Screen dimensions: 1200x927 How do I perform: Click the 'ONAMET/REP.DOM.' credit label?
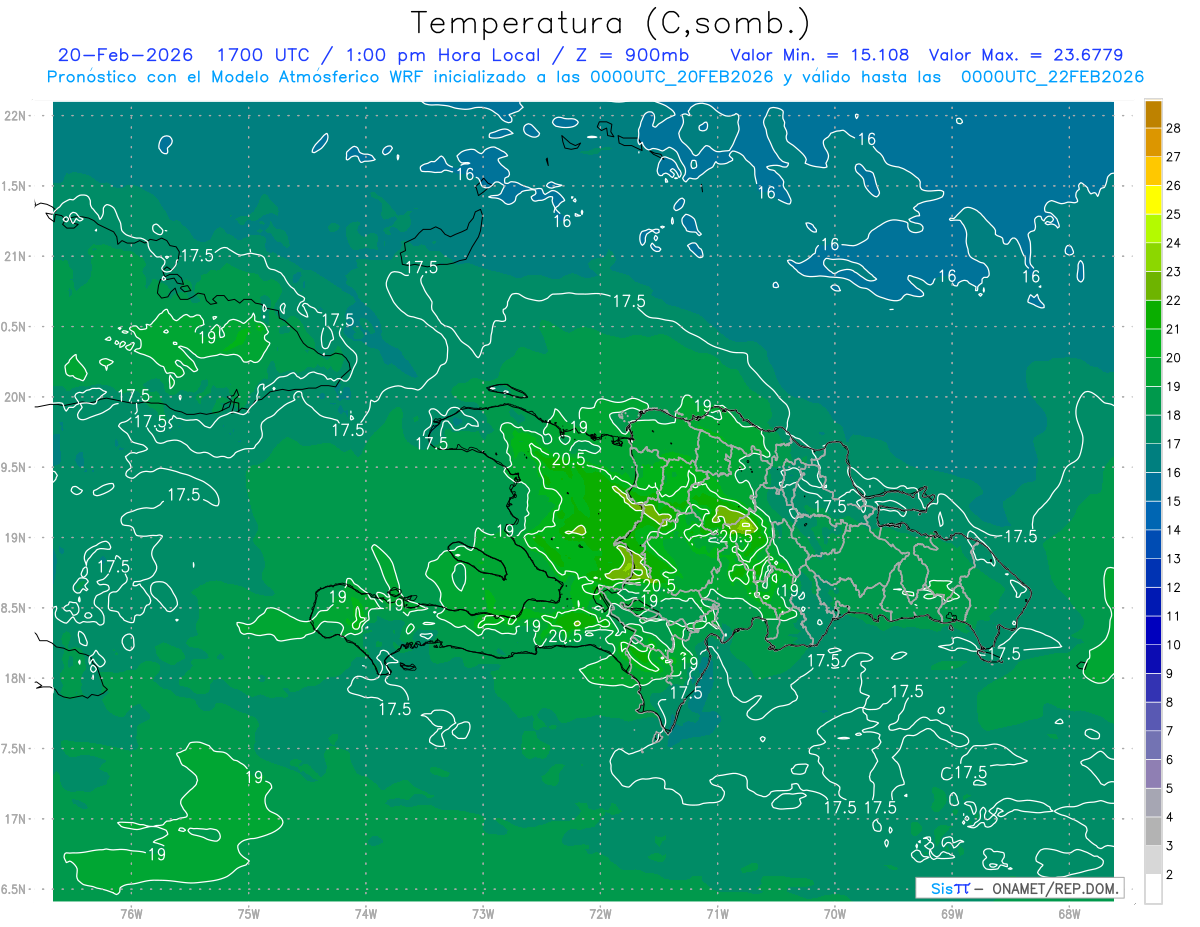coord(1054,888)
